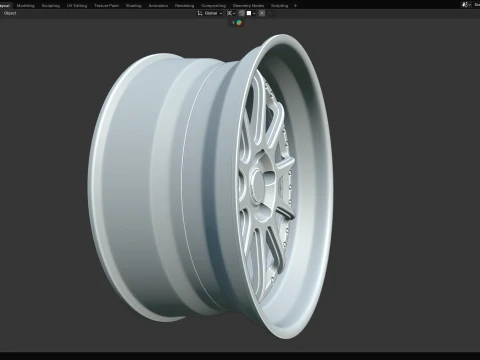Image resolution: width=480 pixels, height=360 pixels.
Task: Open the Compositing workspace tab
Action: [213, 6]
